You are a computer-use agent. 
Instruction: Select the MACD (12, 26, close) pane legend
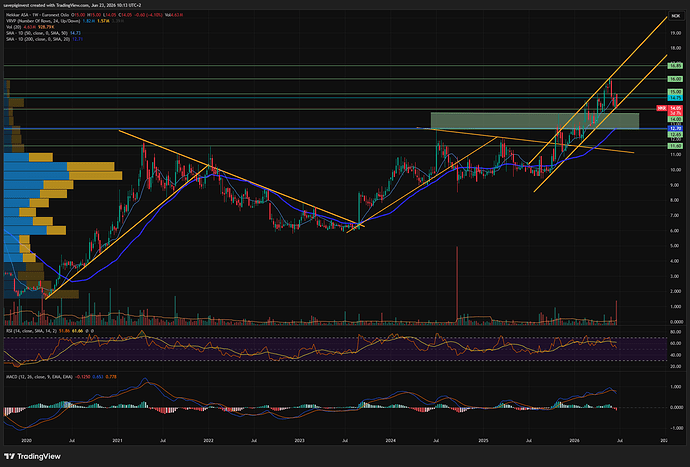point(40,377)
